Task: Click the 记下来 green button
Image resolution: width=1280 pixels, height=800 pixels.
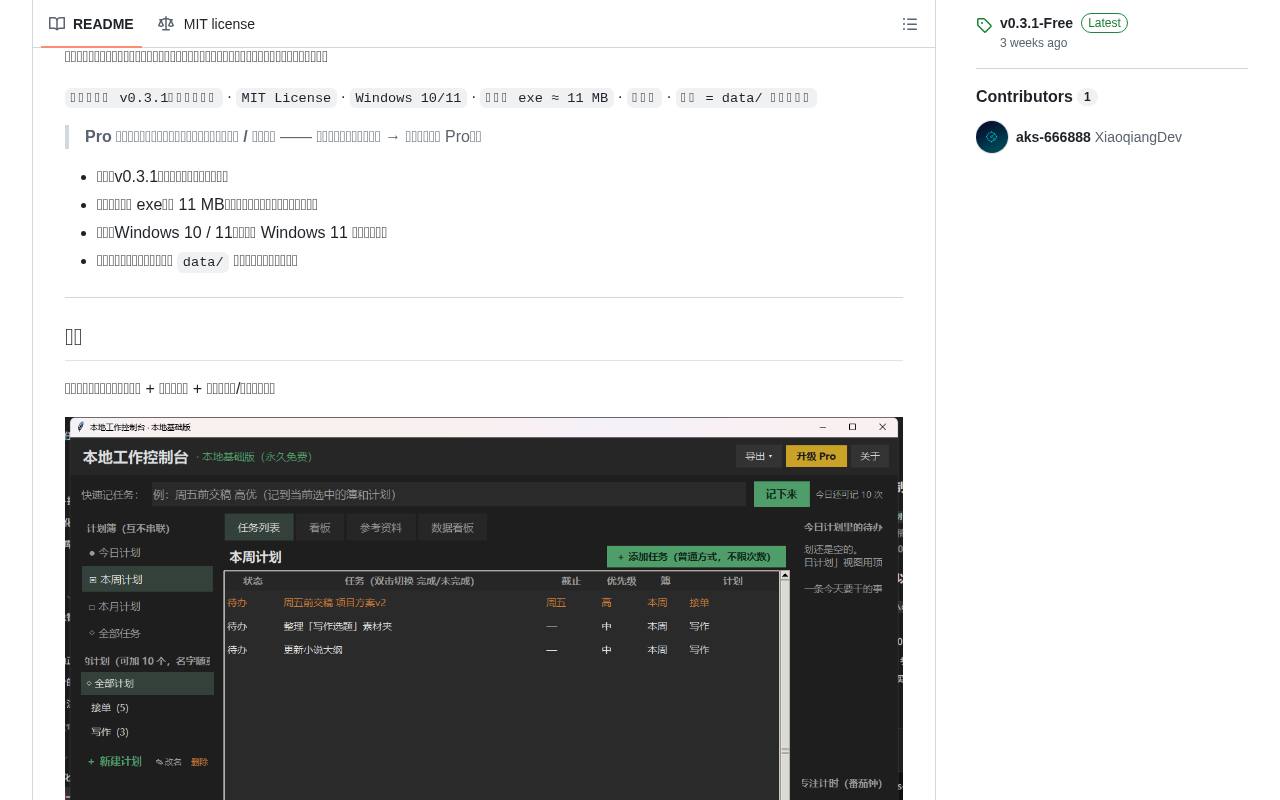Action: [781, 494]
